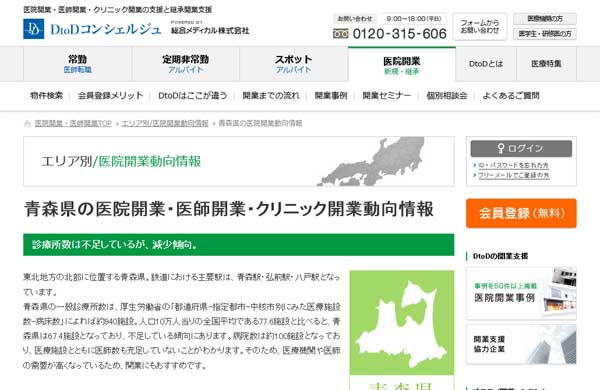Viewport: 600px width, 390px height.
Task: Click the Aomori prefecture map image
Action: [x=402, y=322]
